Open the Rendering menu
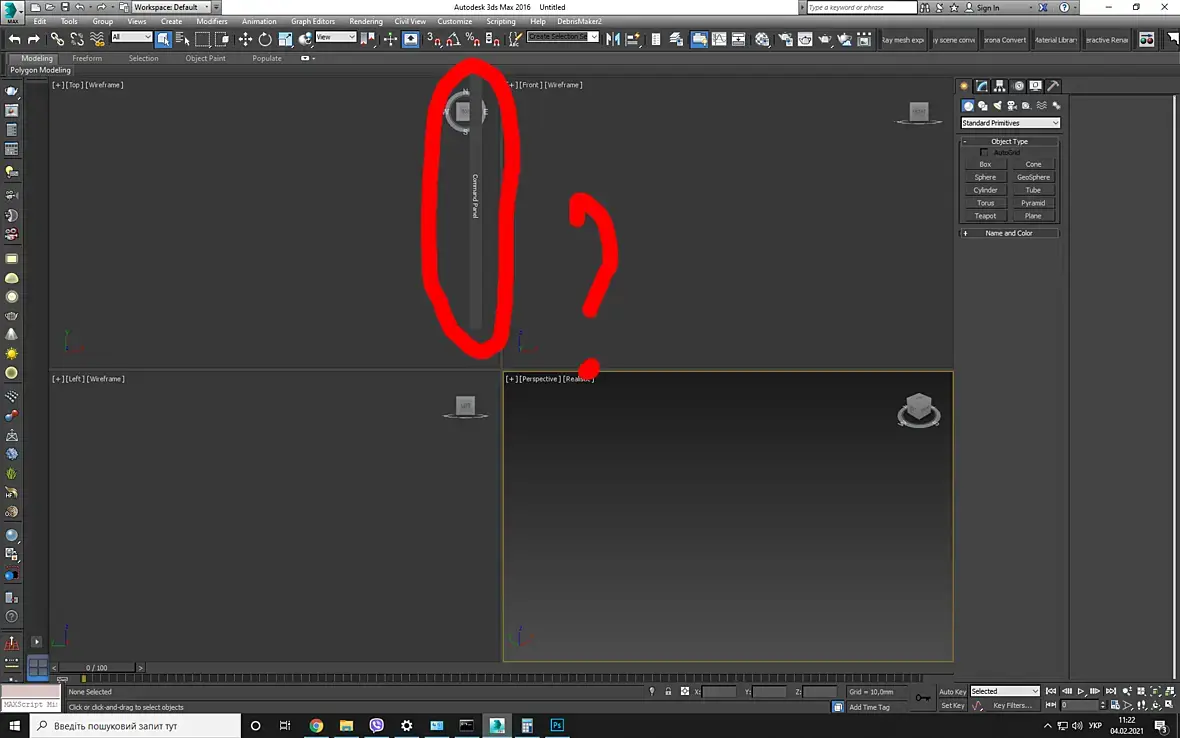The image size is (1180, 738). coord(366,21)
